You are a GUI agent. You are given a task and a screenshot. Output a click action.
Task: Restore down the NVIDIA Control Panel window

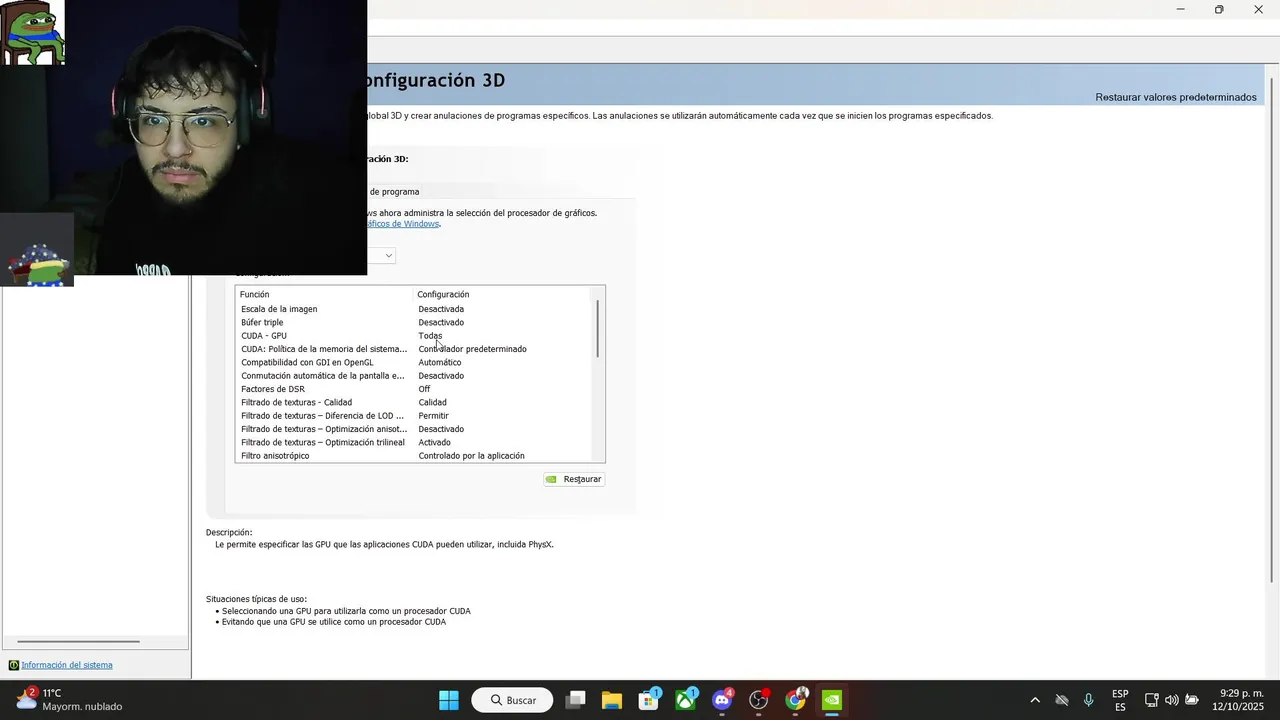pyautogui.click(x=1219, y=9)
